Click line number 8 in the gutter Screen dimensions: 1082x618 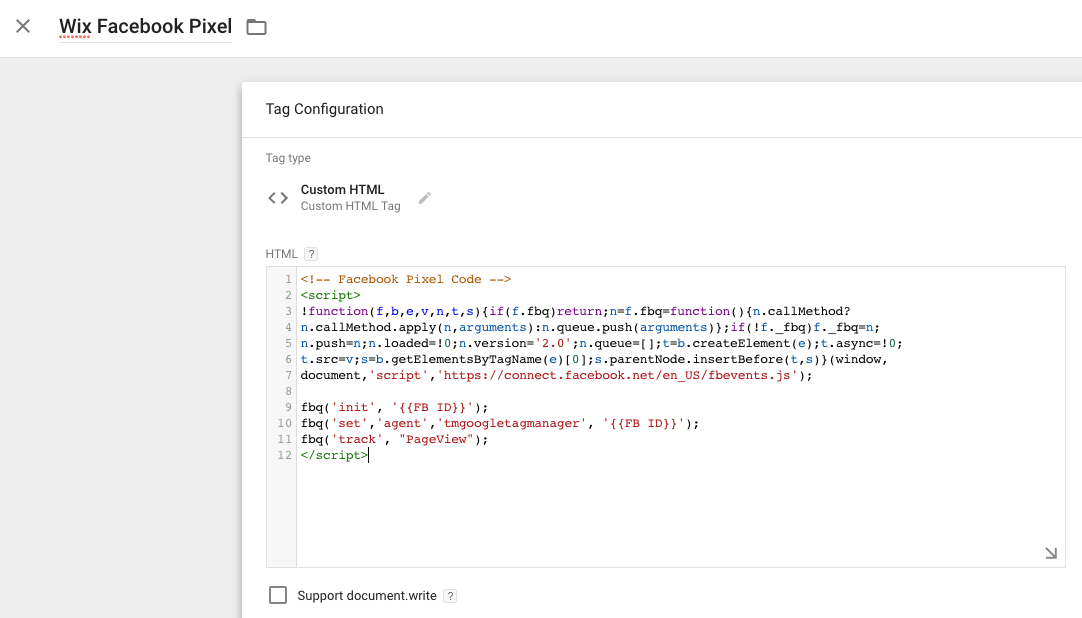pos(288,391)
